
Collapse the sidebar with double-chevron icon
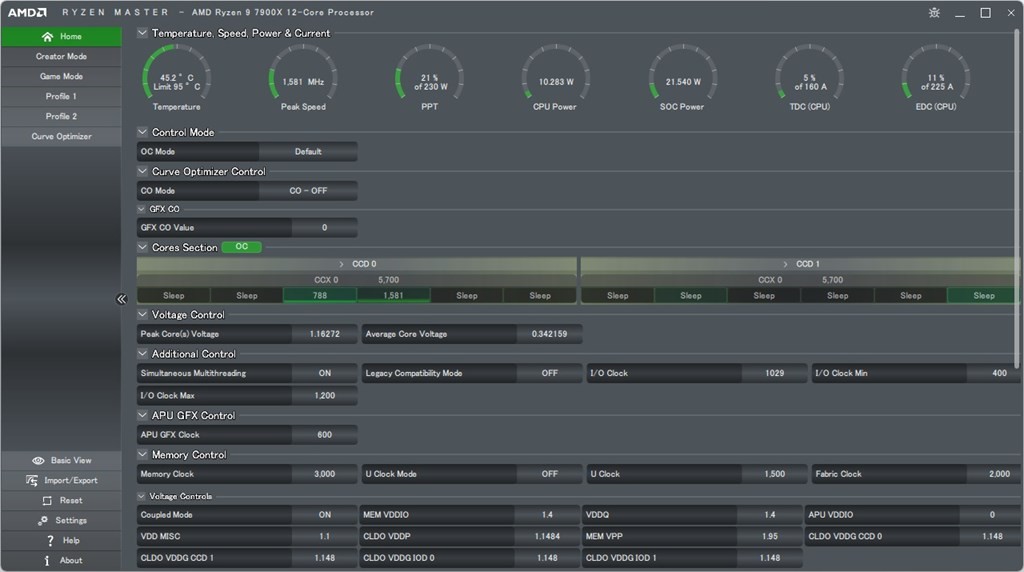(121, 299)
